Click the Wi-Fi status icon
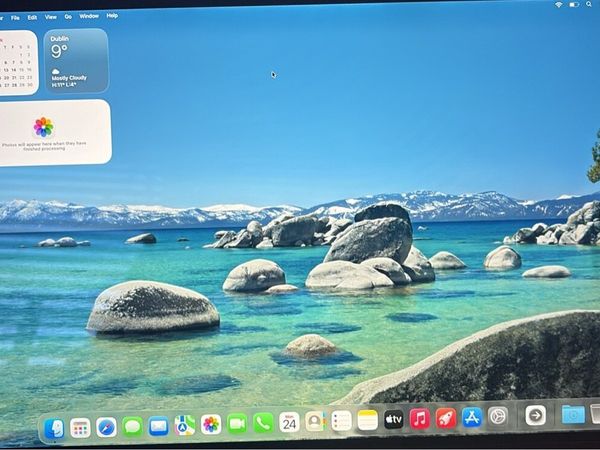The image size is (600, 450). point(558,5)
